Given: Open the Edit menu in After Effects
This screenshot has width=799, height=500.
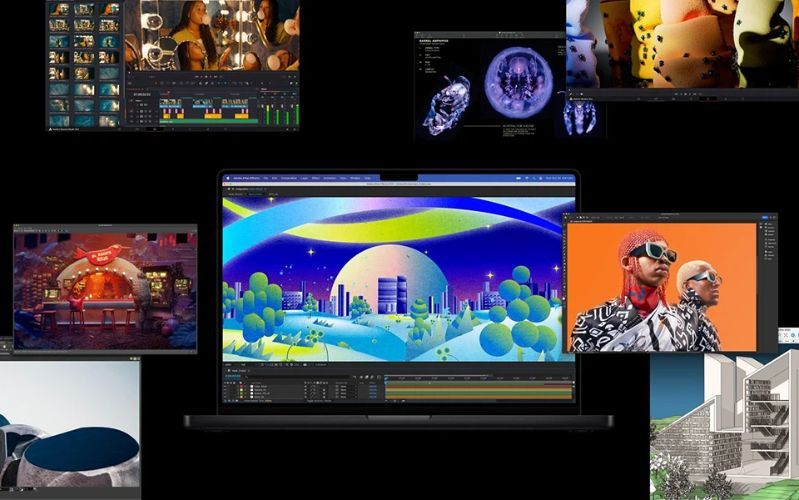Looking at the screenshot, I should click(x=275, y=178).
